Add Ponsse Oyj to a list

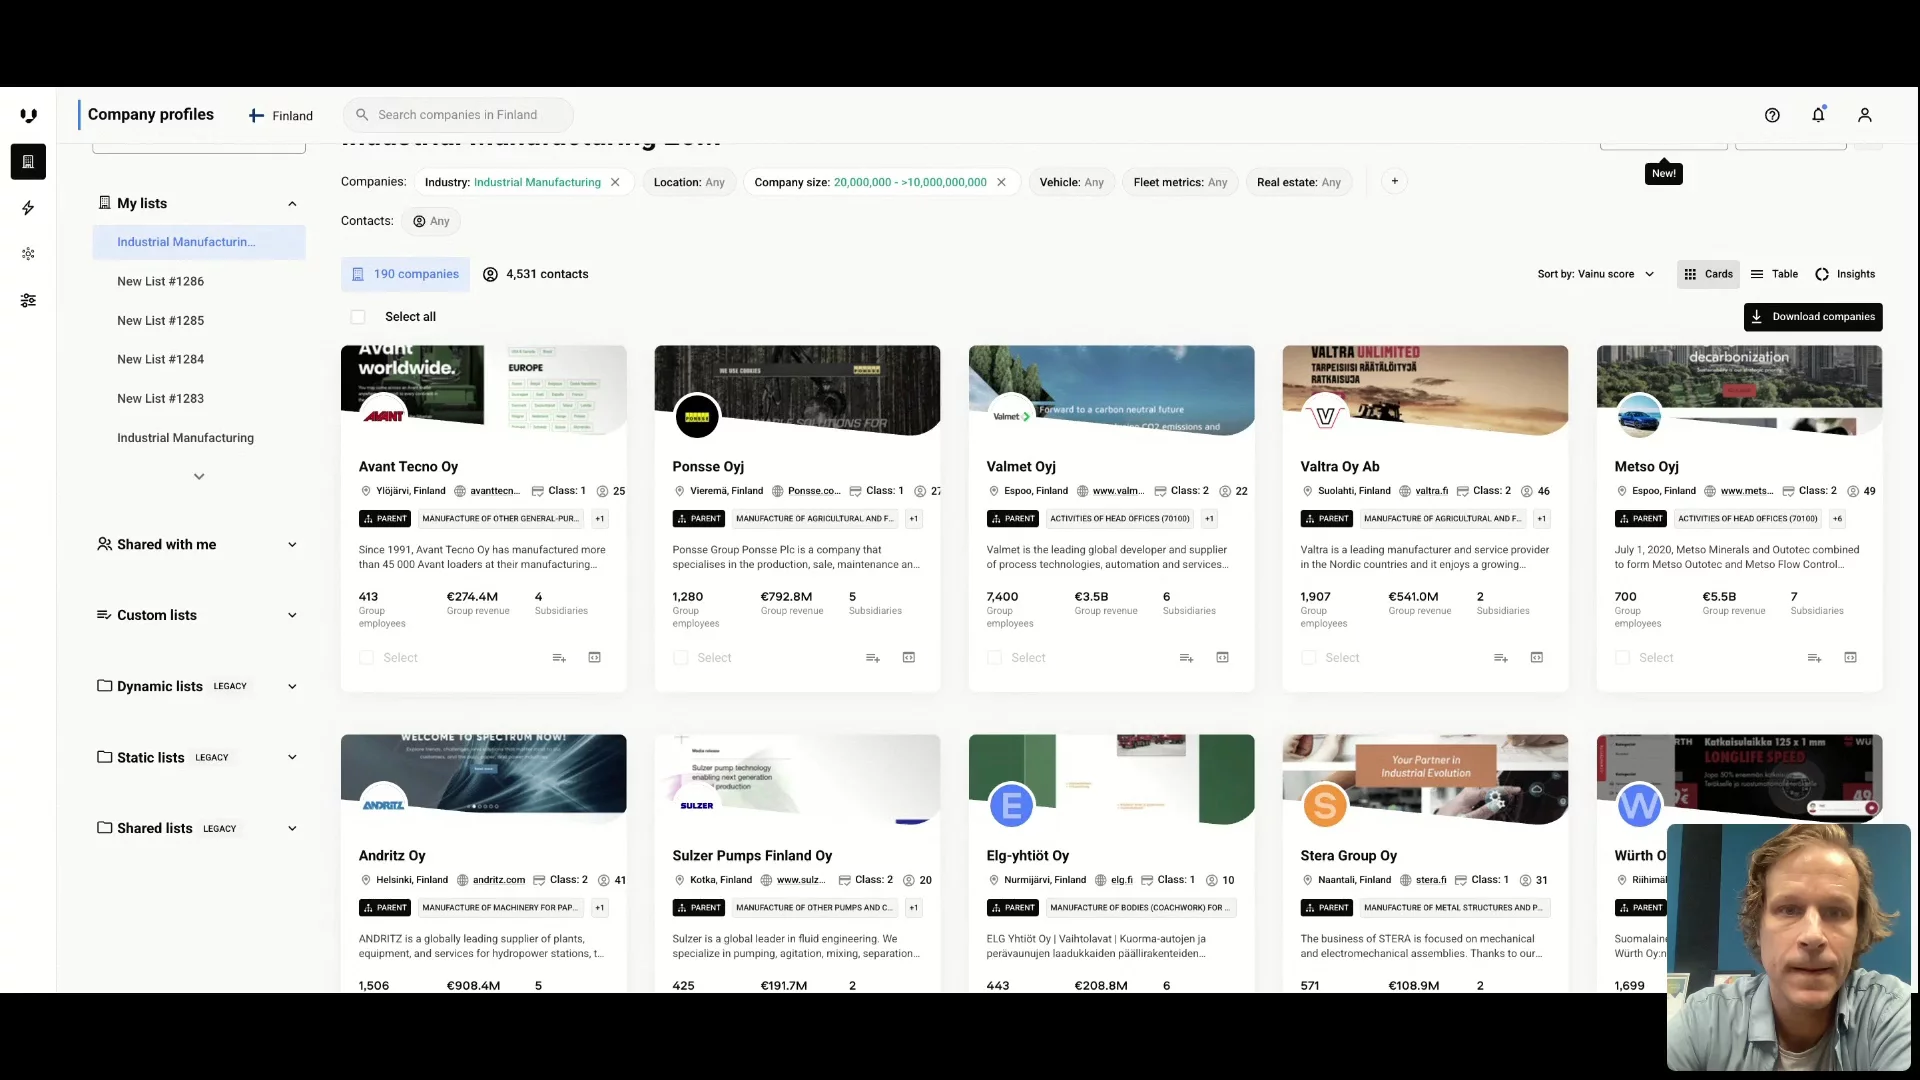pos(873,658)
